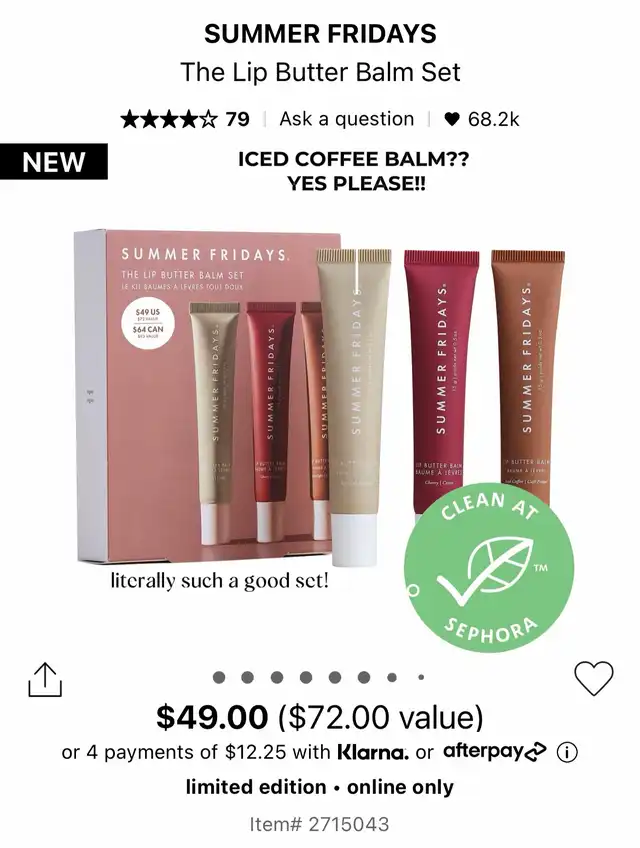
Task: Select the fourth image carousel dot
Action: coord(306,677)
